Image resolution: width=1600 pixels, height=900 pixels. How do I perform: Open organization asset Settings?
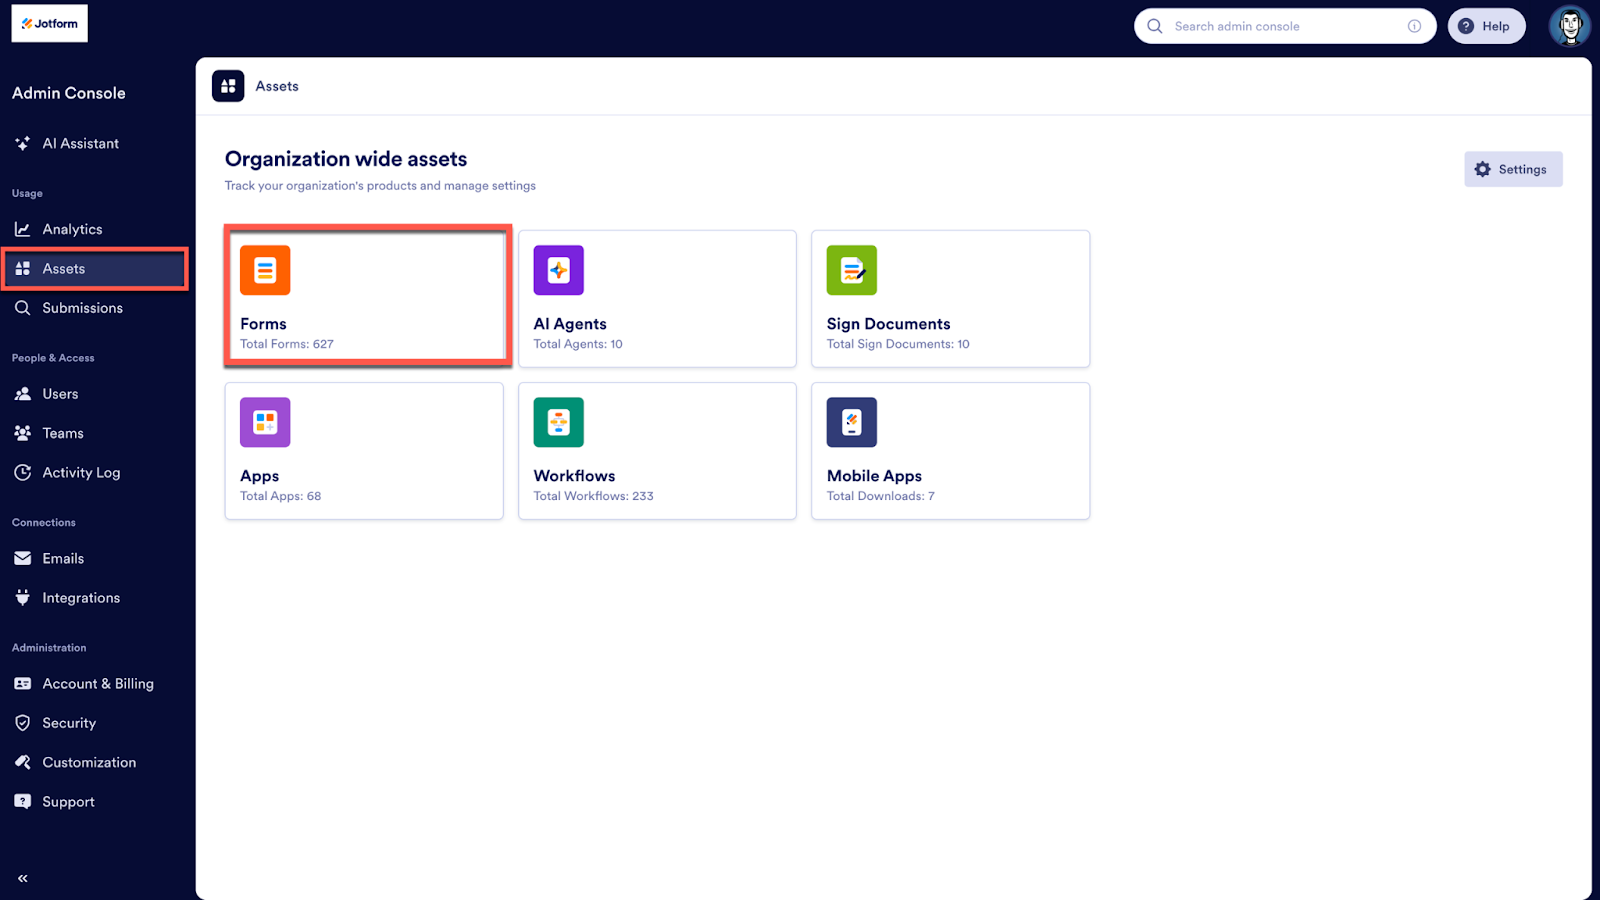(x=1513, y=169)
